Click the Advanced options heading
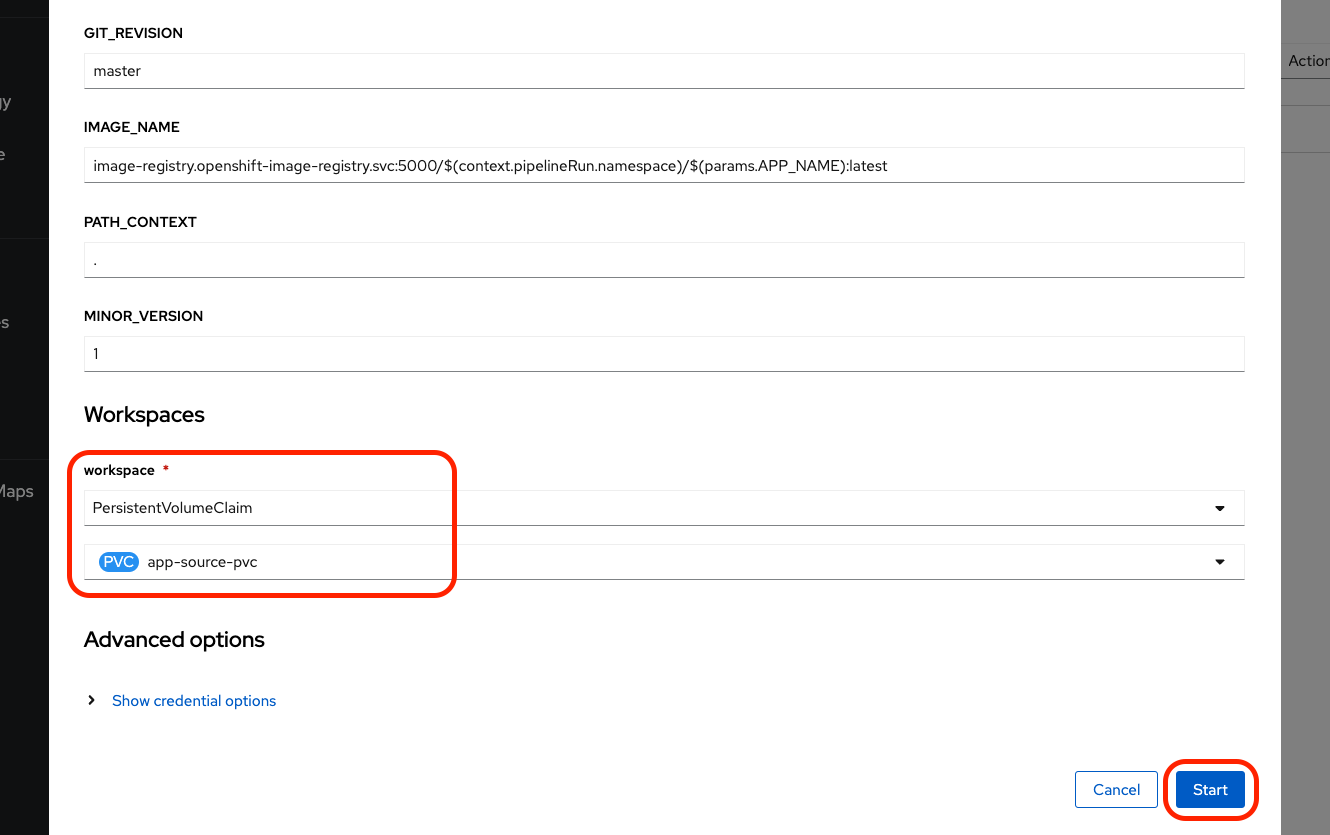Image resolution: width=1330 pixels, height=835 pixels. click(x=174, y=640)
